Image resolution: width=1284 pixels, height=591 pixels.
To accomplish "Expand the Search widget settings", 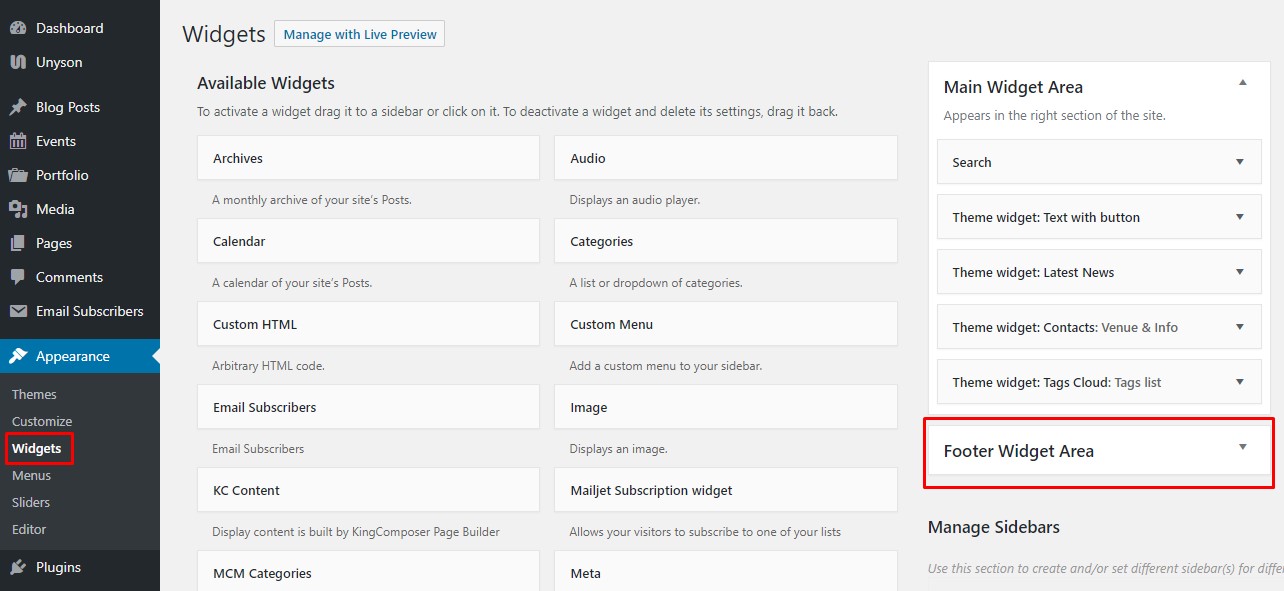I will tap(1239, 162).
